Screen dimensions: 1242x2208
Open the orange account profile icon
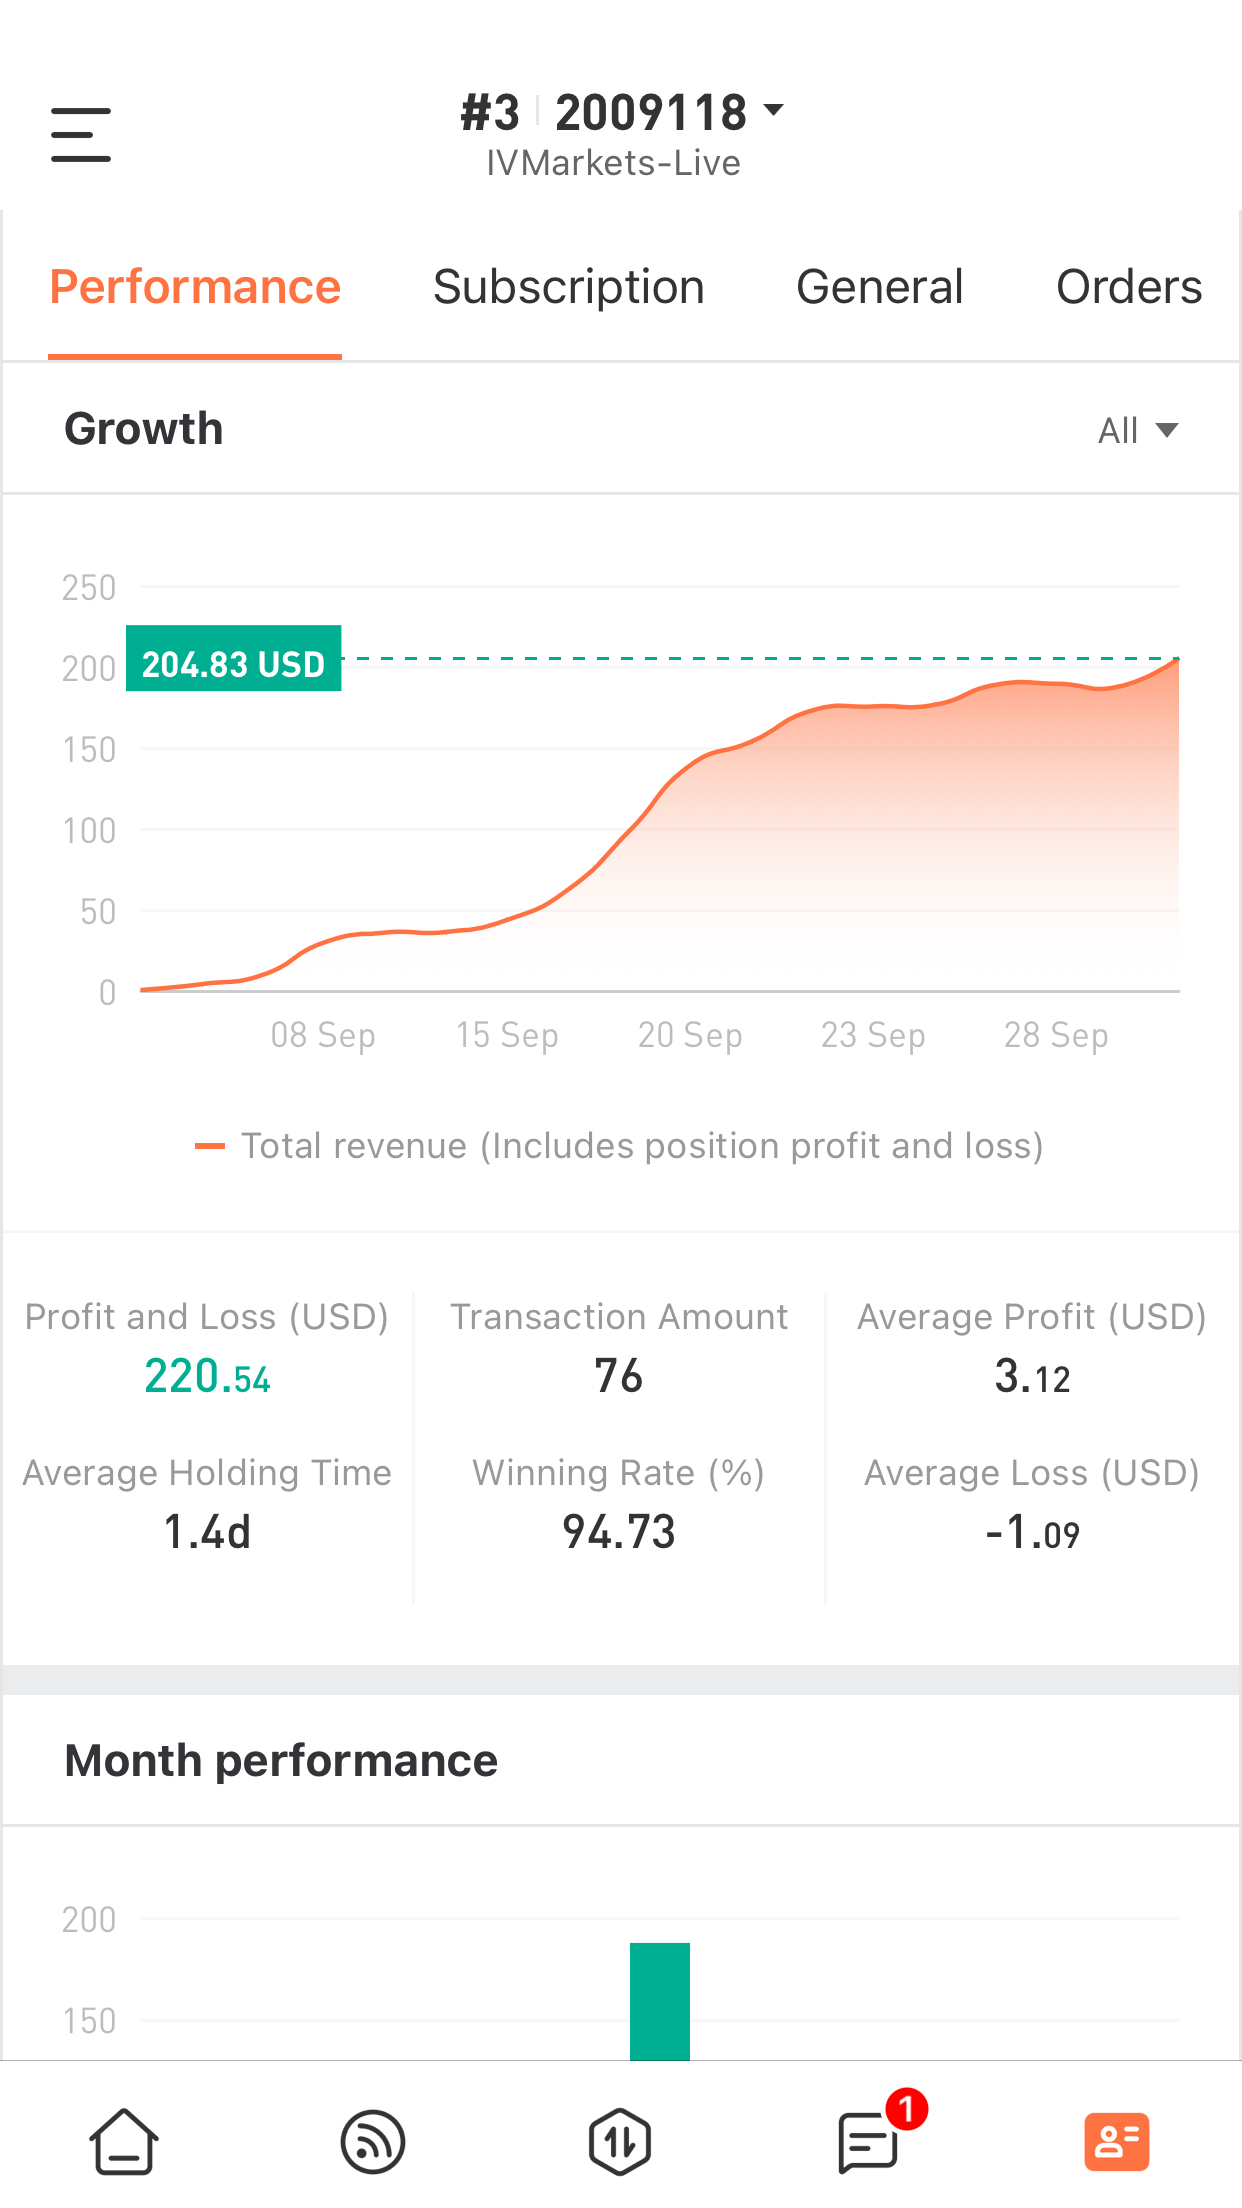(x=1116, y=2141)
